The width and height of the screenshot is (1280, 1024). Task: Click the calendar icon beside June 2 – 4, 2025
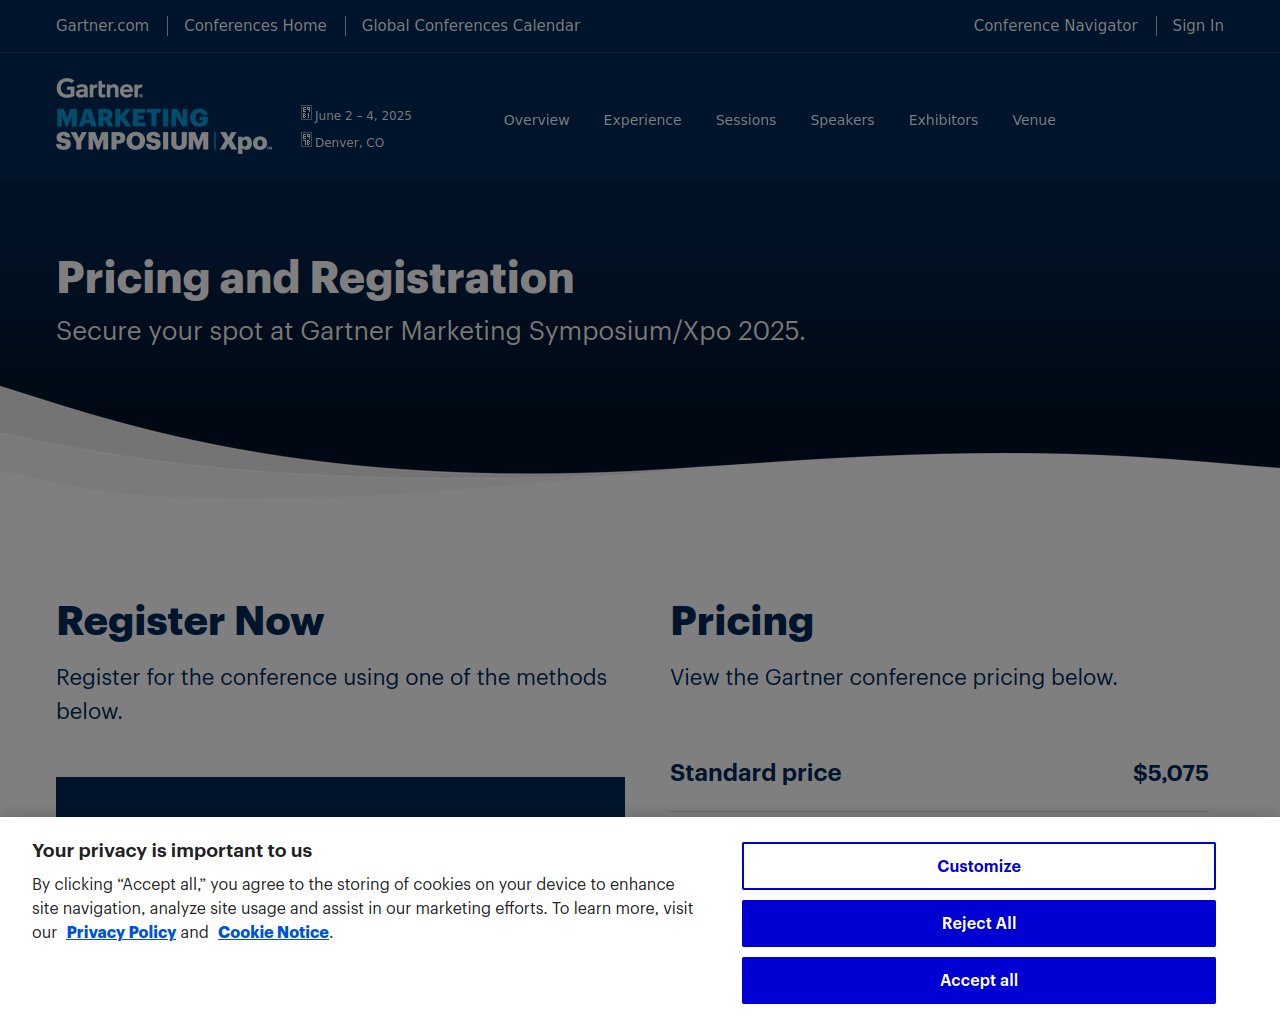click(306, 113)
